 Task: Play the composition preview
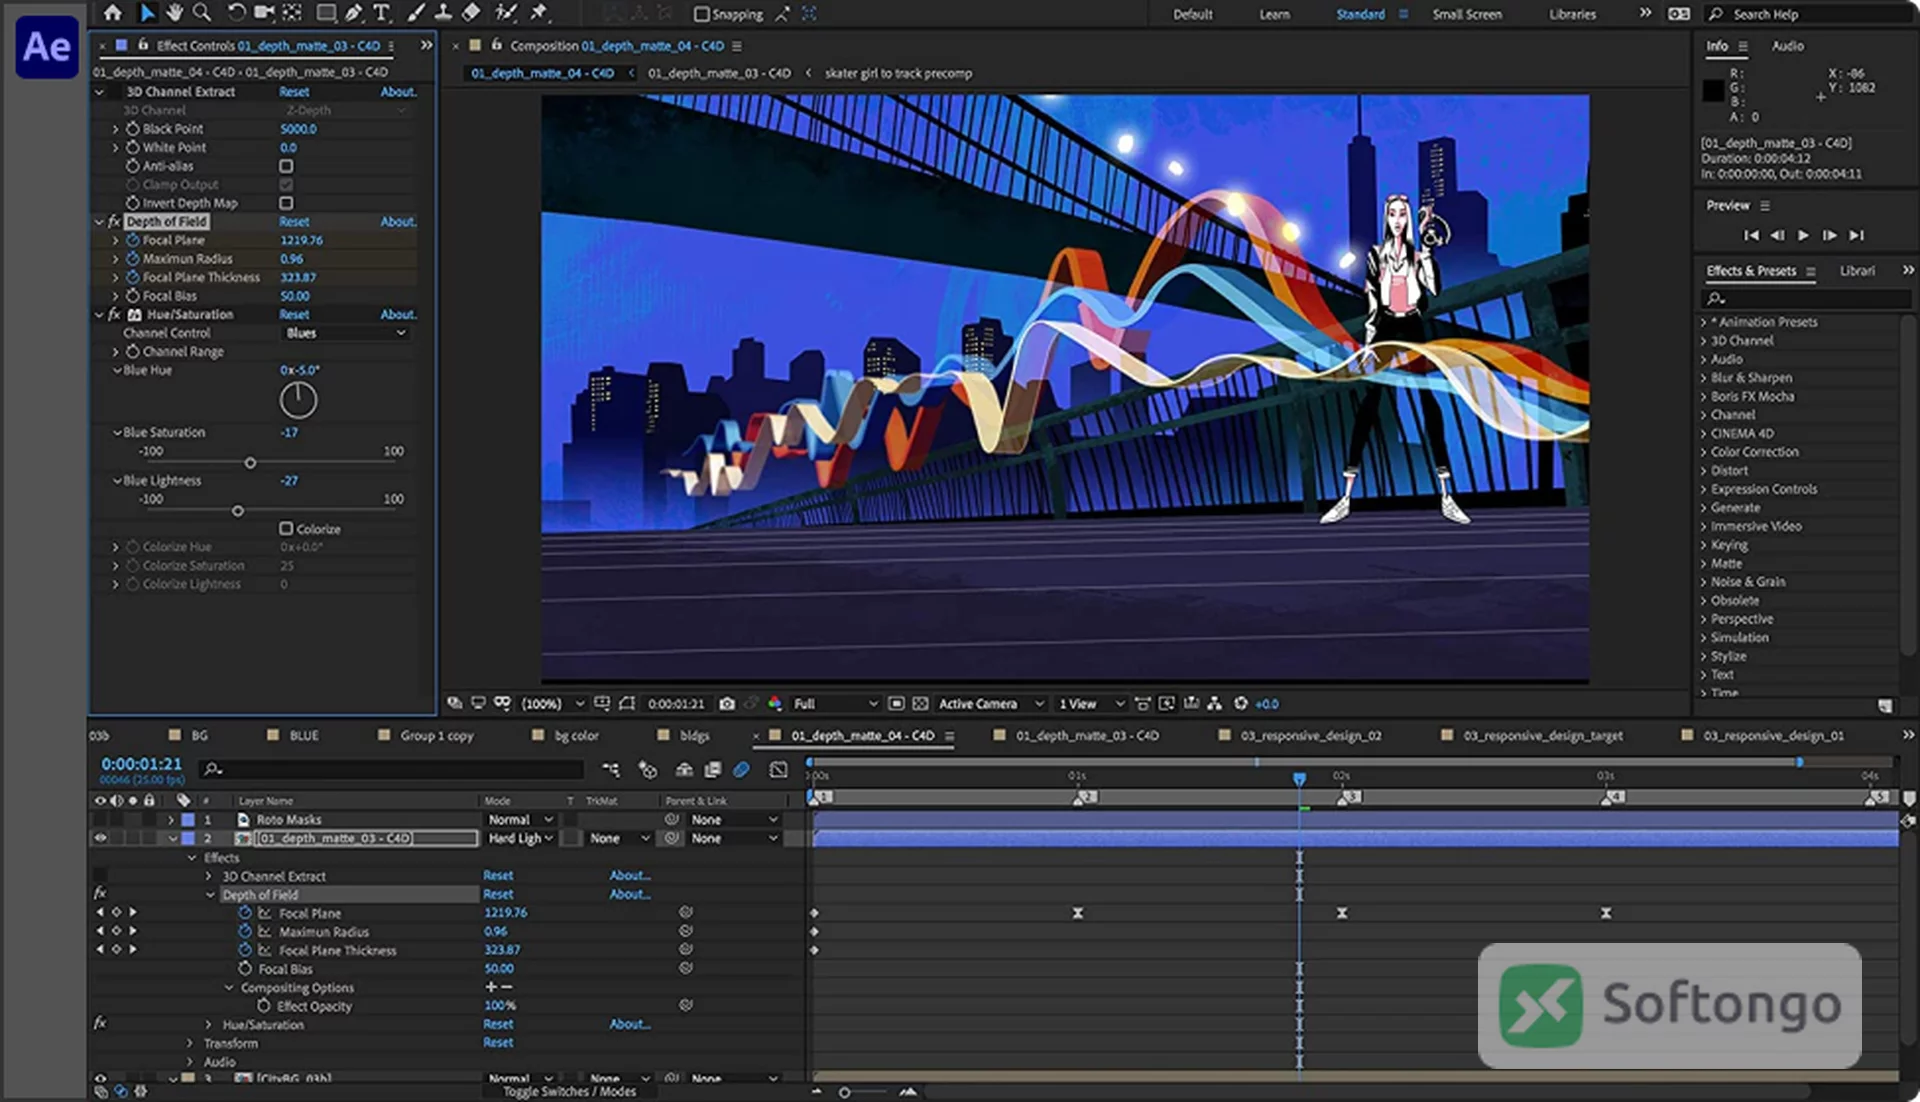pos(1803,235)
